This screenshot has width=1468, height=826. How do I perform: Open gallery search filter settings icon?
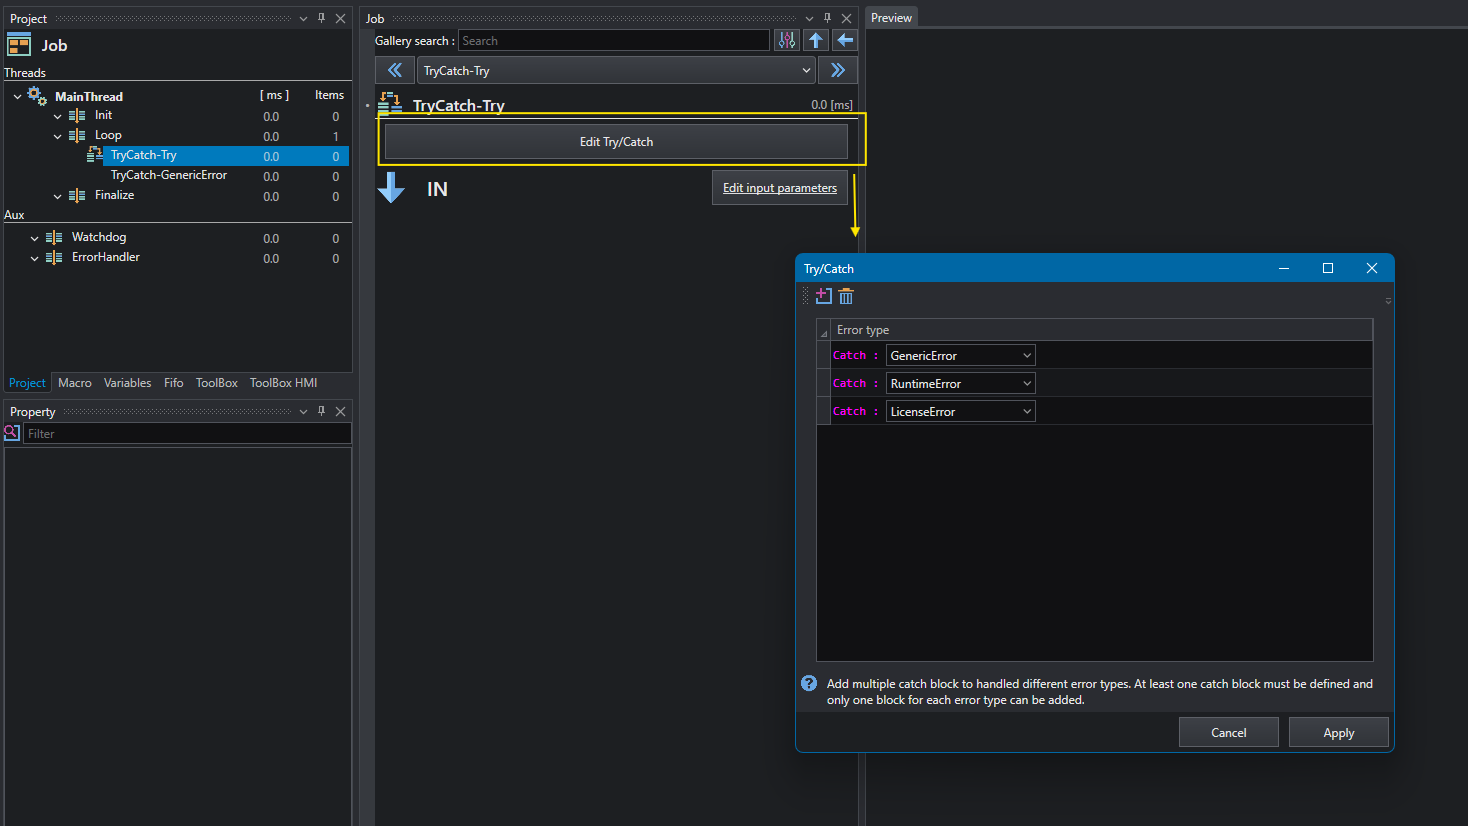coord(787,40)
